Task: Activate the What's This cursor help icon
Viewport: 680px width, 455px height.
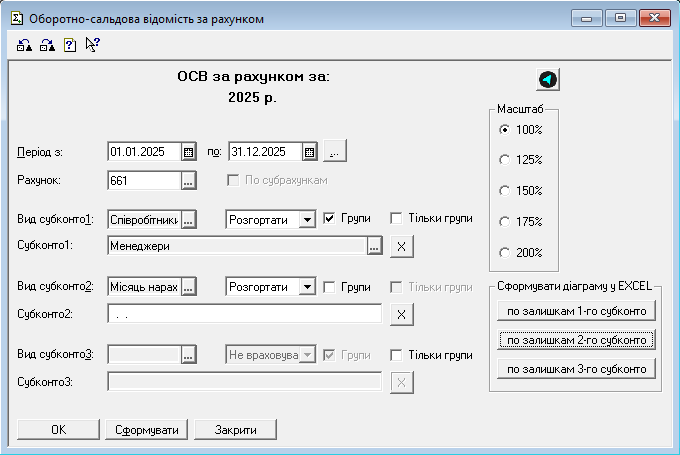Action: click(92, 45)
